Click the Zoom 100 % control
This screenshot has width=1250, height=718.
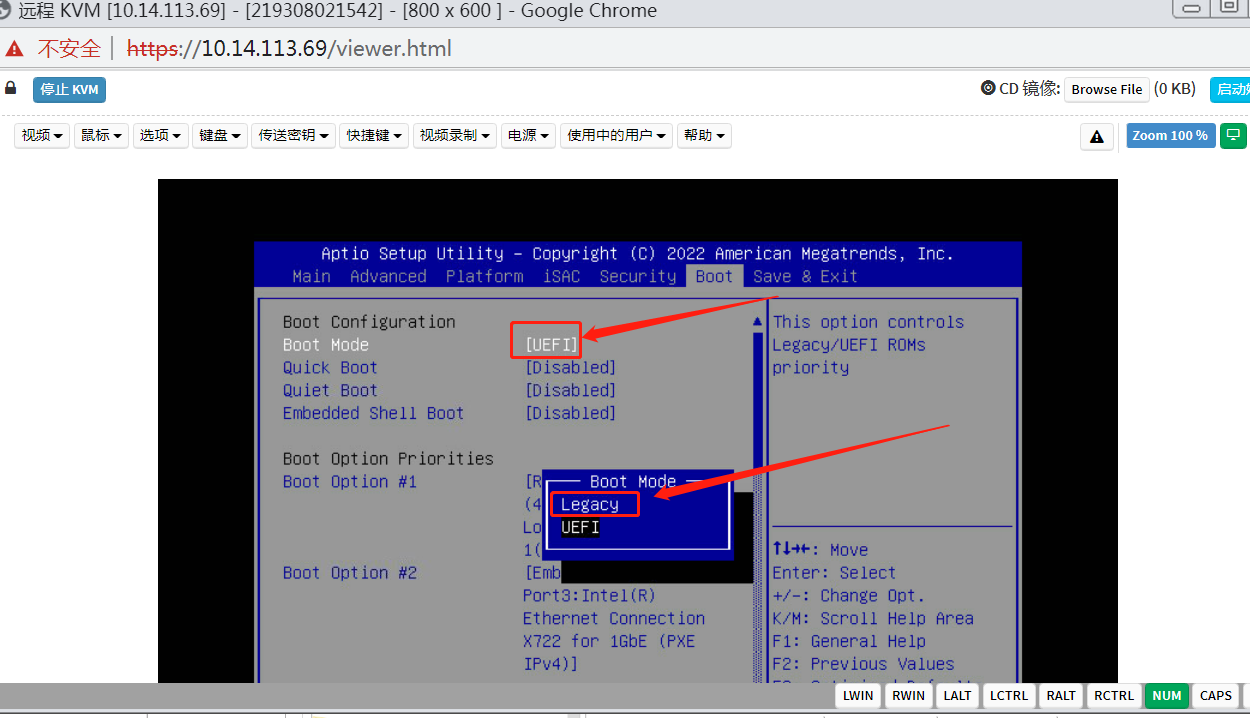(1170, 135)
